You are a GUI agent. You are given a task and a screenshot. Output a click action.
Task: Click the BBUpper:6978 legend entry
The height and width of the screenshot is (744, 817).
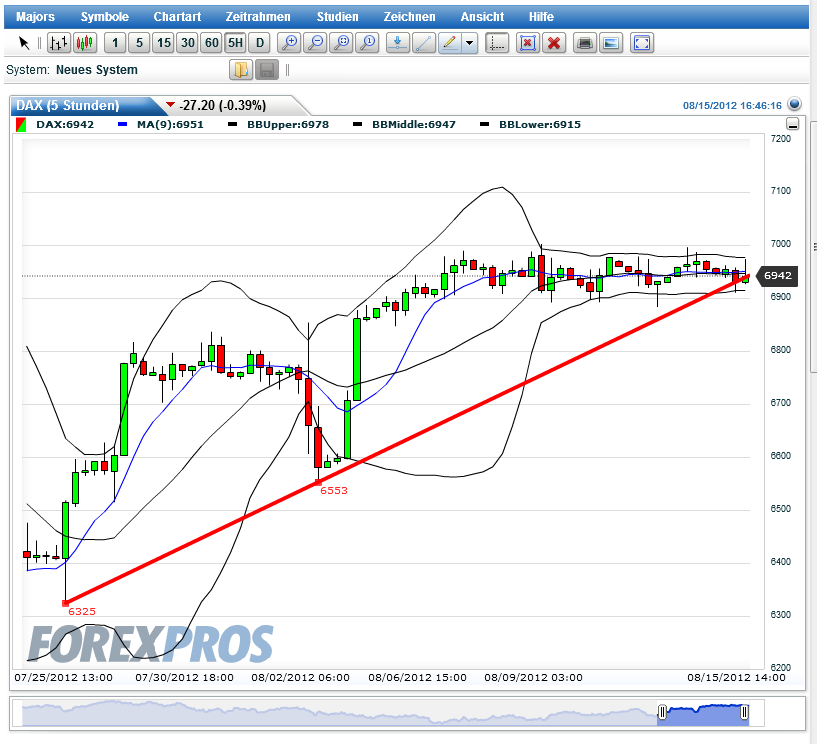pyautogui.click(x=288, y=125)
